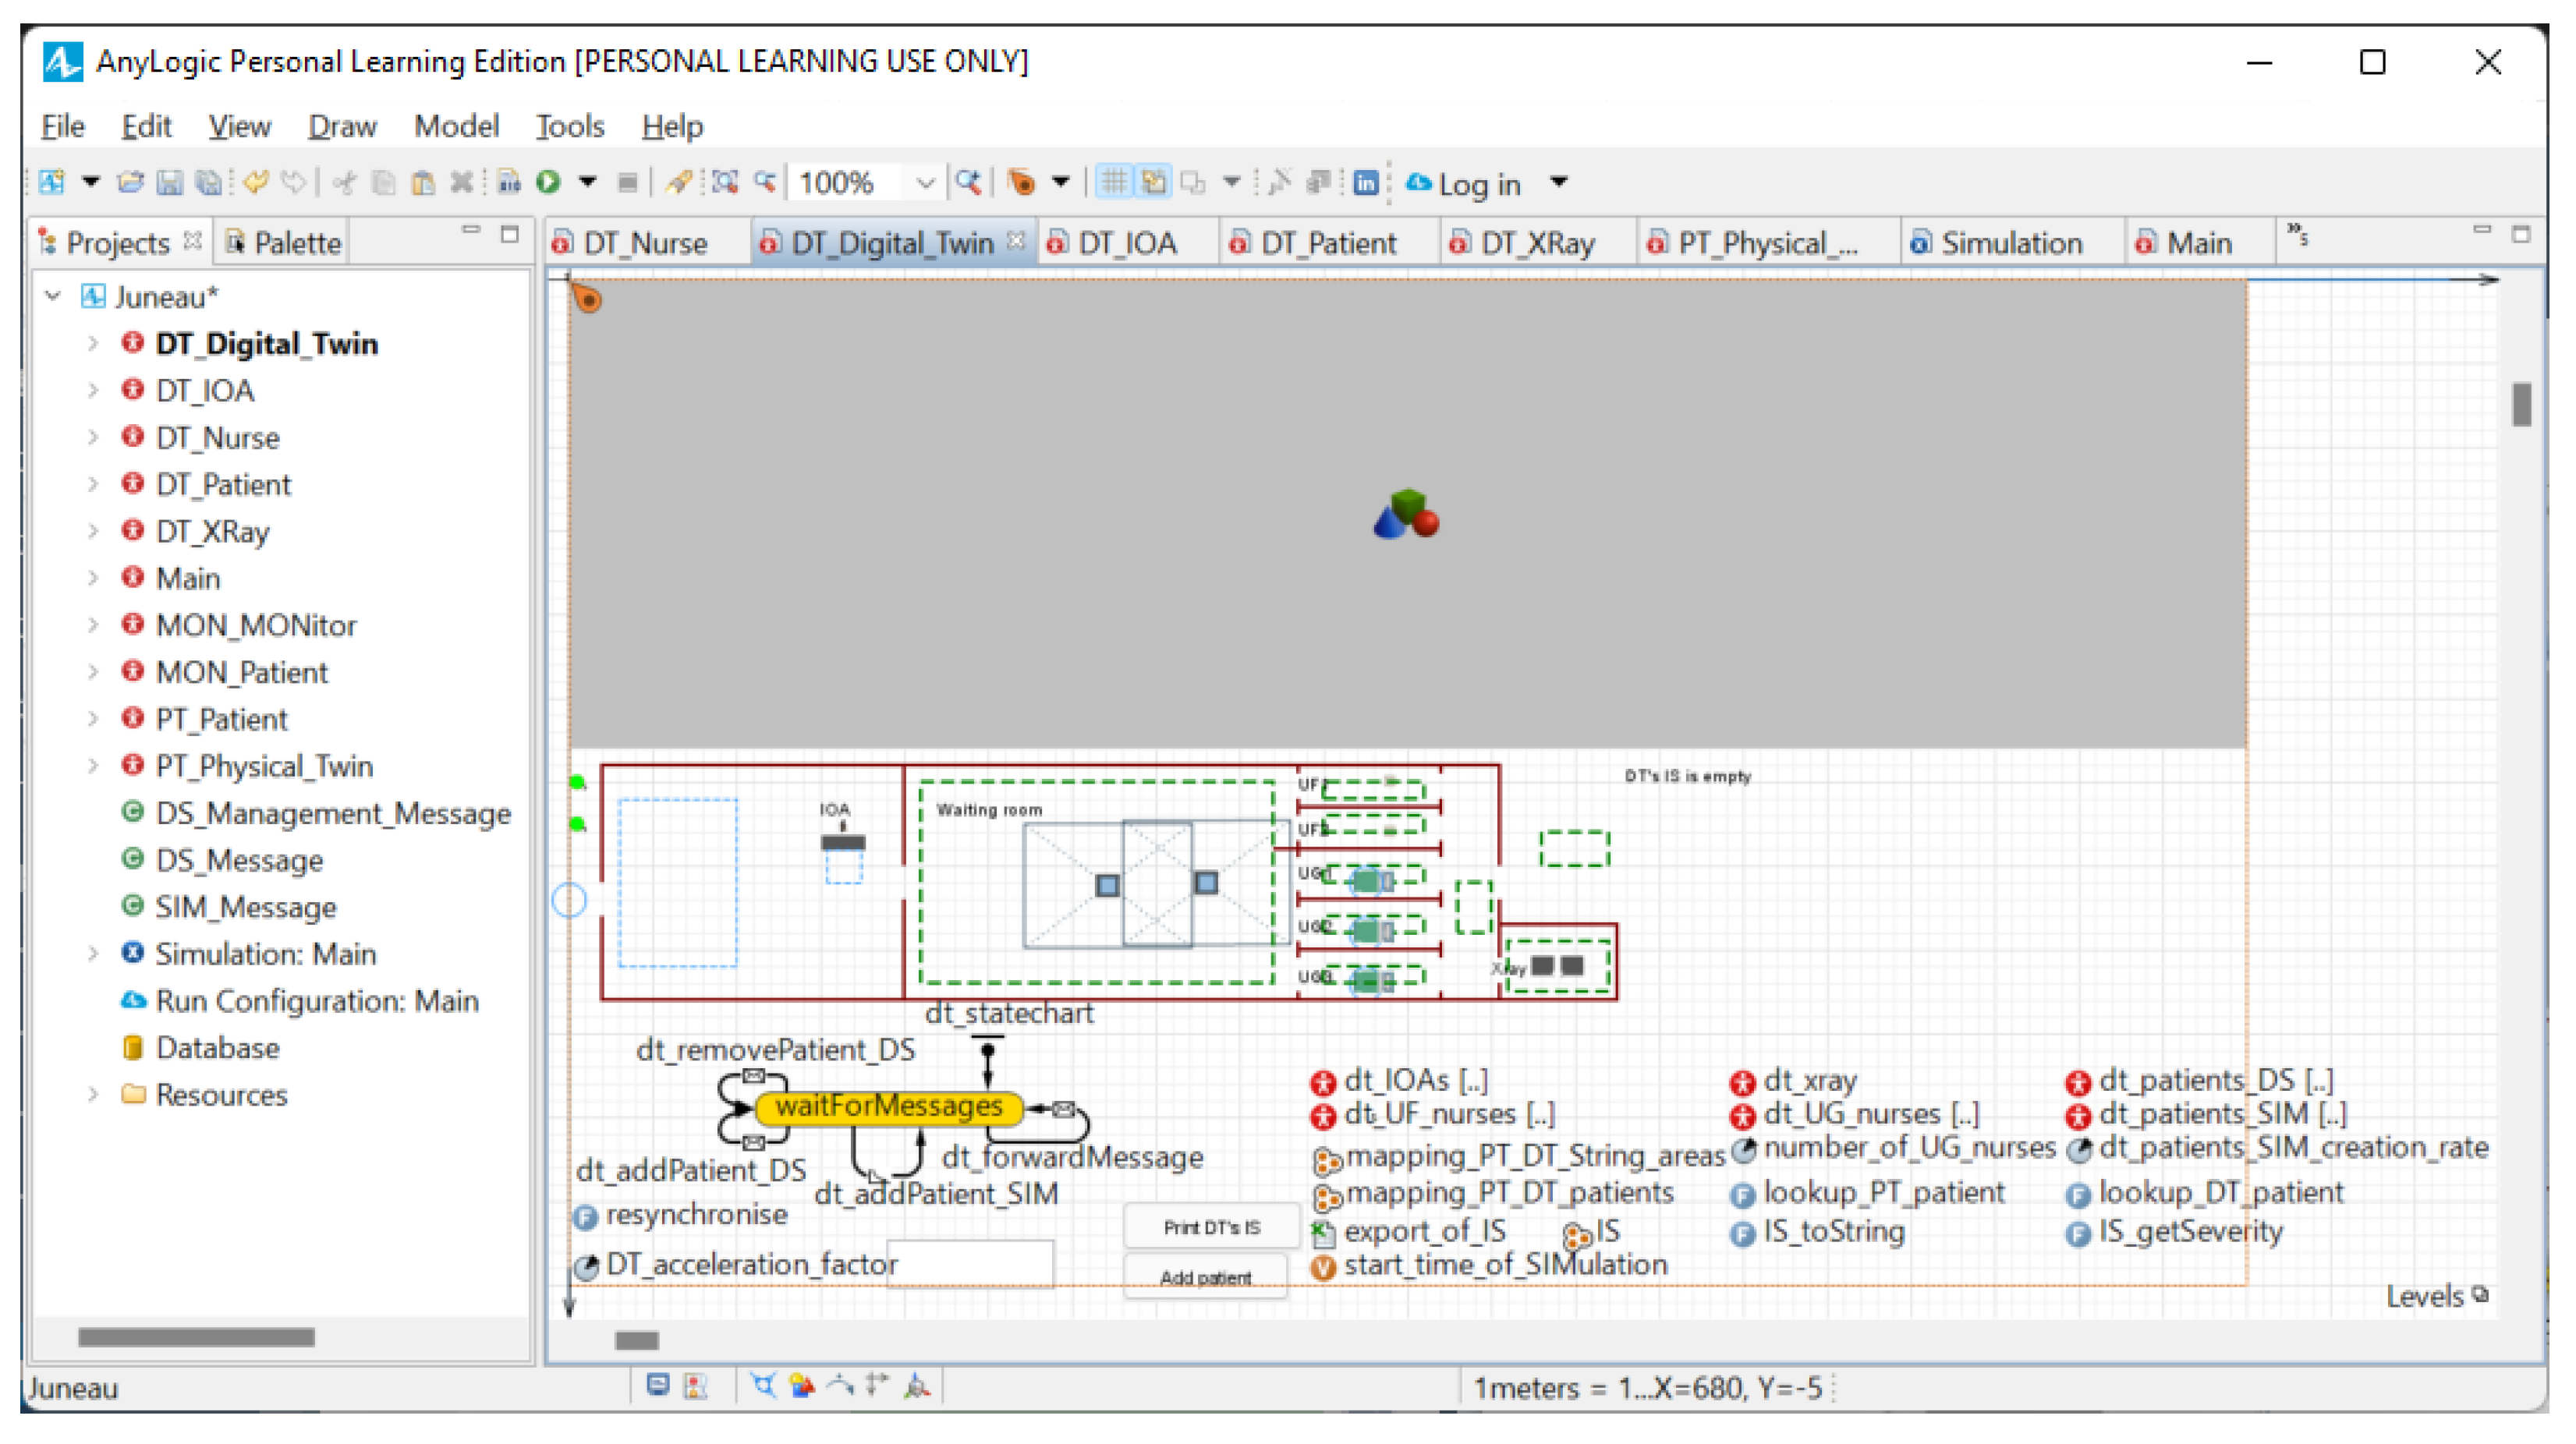2576x1444 pixels.
Task: Expand the Resources folder node
Action: [93, 1094]
